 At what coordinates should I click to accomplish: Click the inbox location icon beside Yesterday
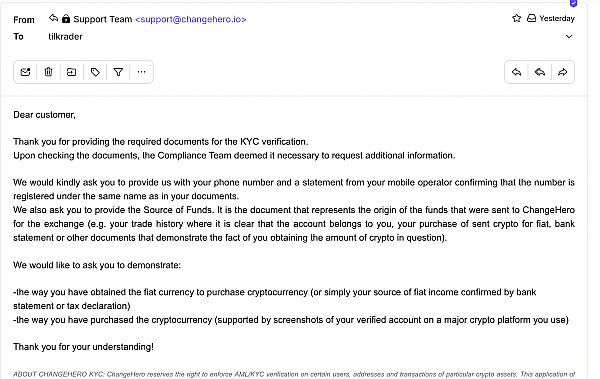click(x=532, y=18)
